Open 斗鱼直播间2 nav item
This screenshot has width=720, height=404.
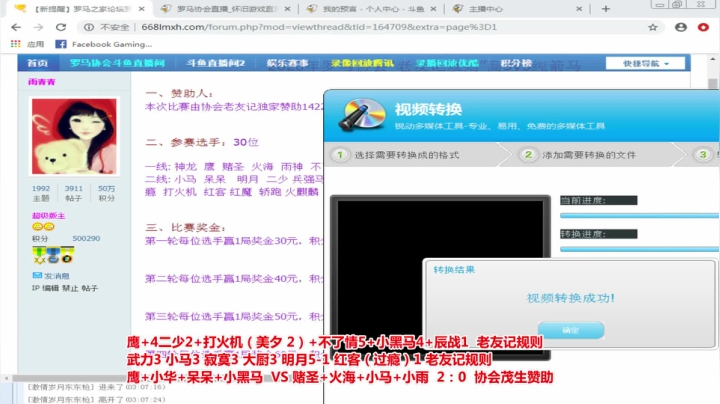point(215,63)
